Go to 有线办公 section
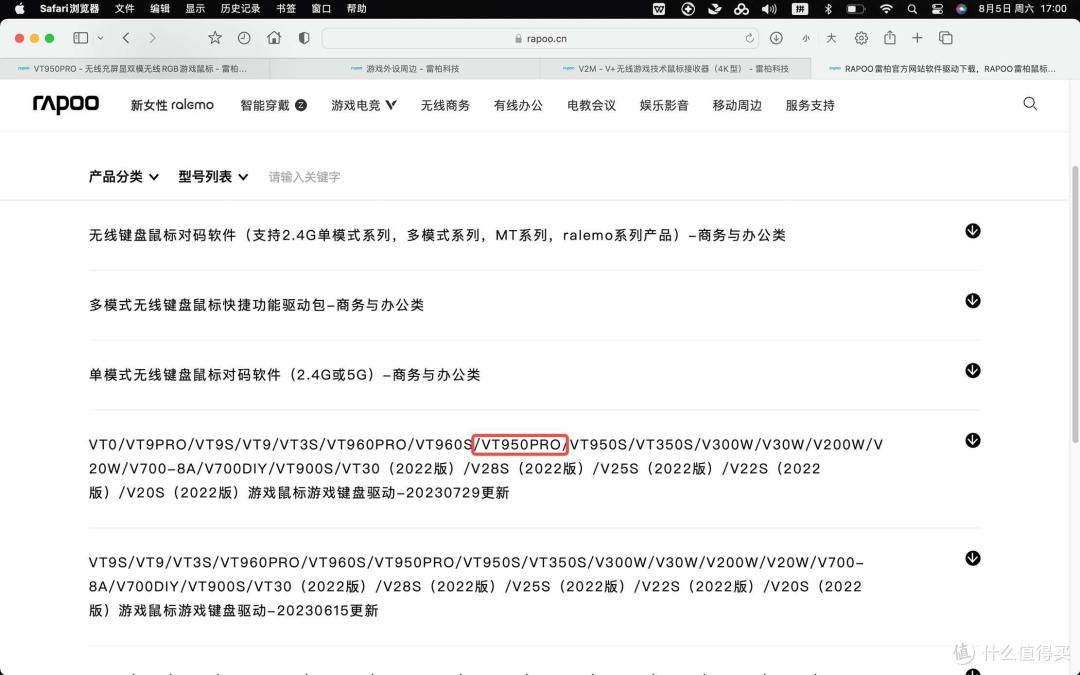1080x675 pixels. 518,105
